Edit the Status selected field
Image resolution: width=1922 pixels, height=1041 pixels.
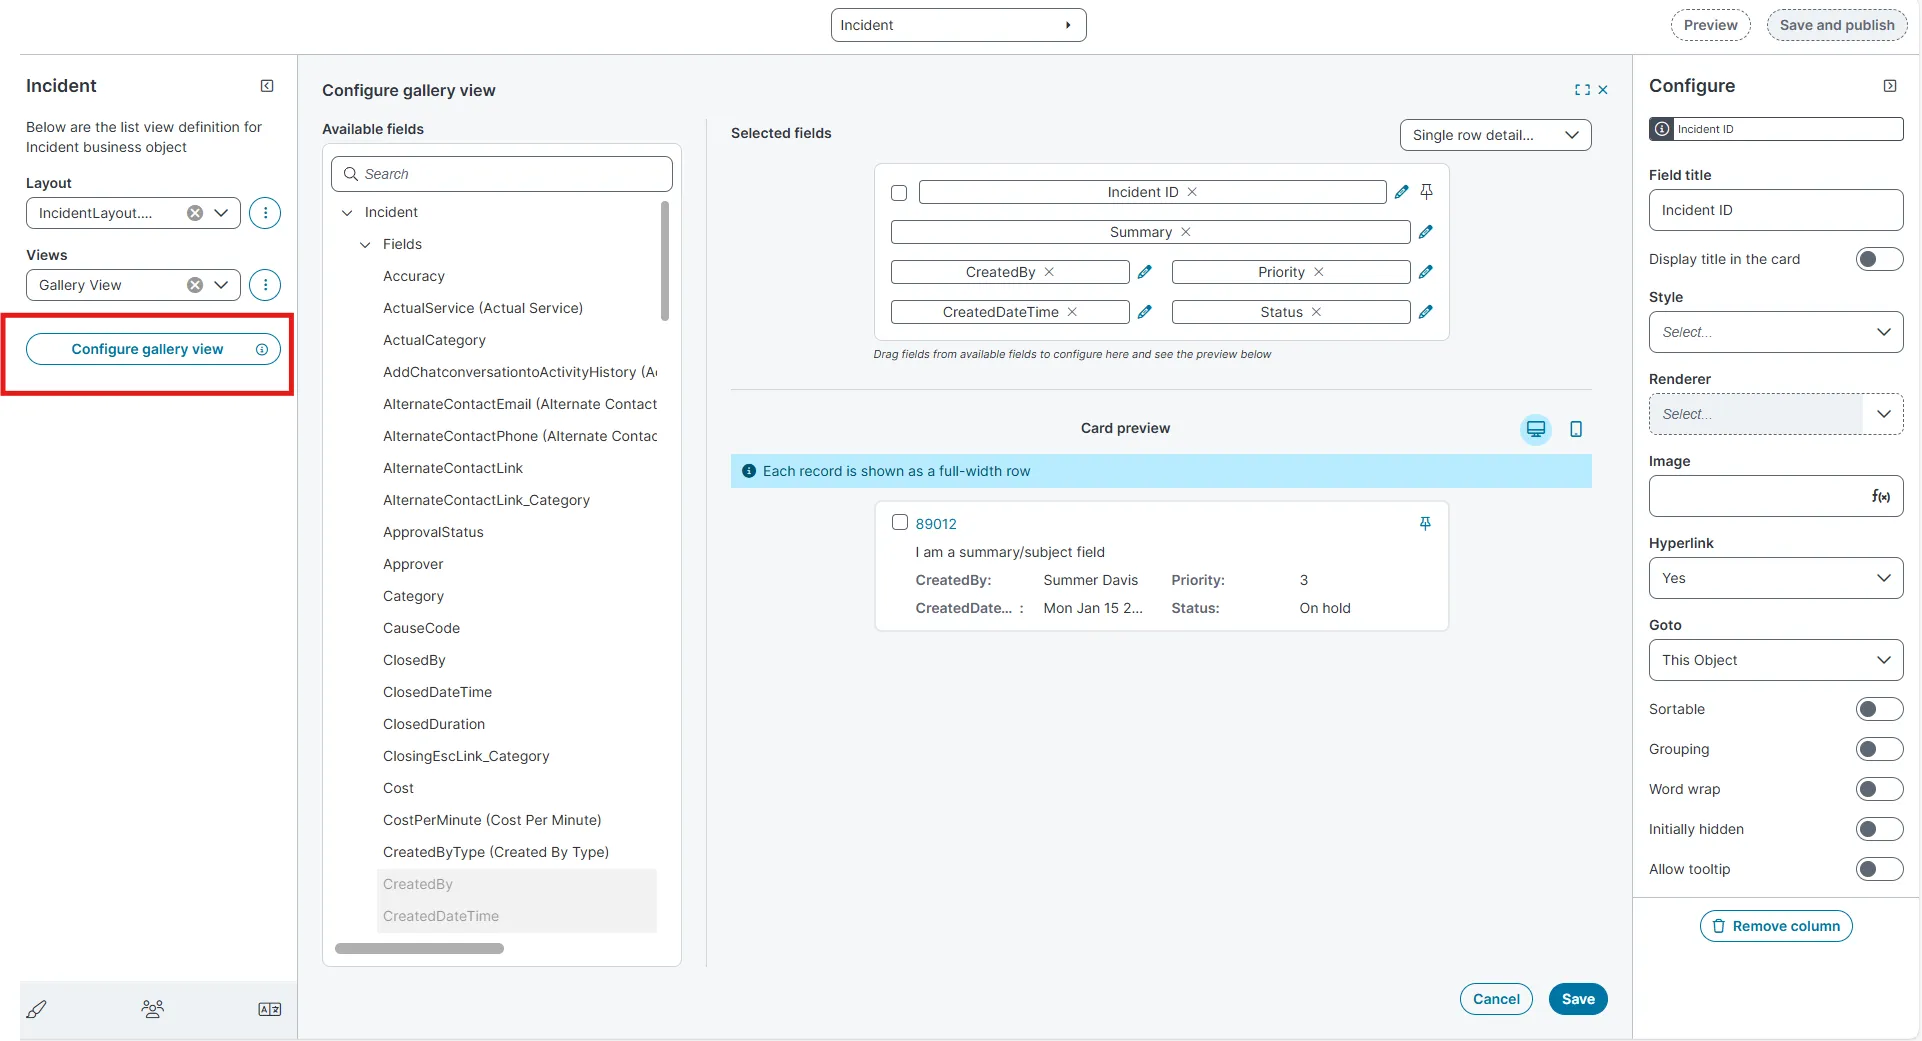[x=1426, y=312]
